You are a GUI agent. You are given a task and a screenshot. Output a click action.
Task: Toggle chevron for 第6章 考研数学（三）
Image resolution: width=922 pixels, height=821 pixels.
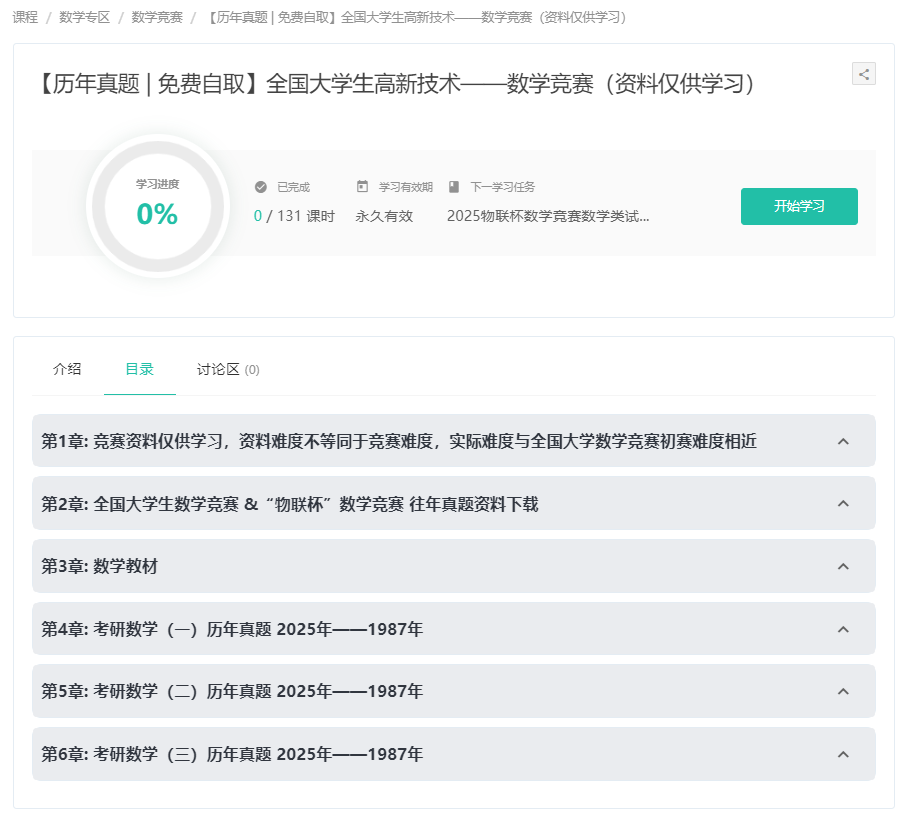pos(843,754)
